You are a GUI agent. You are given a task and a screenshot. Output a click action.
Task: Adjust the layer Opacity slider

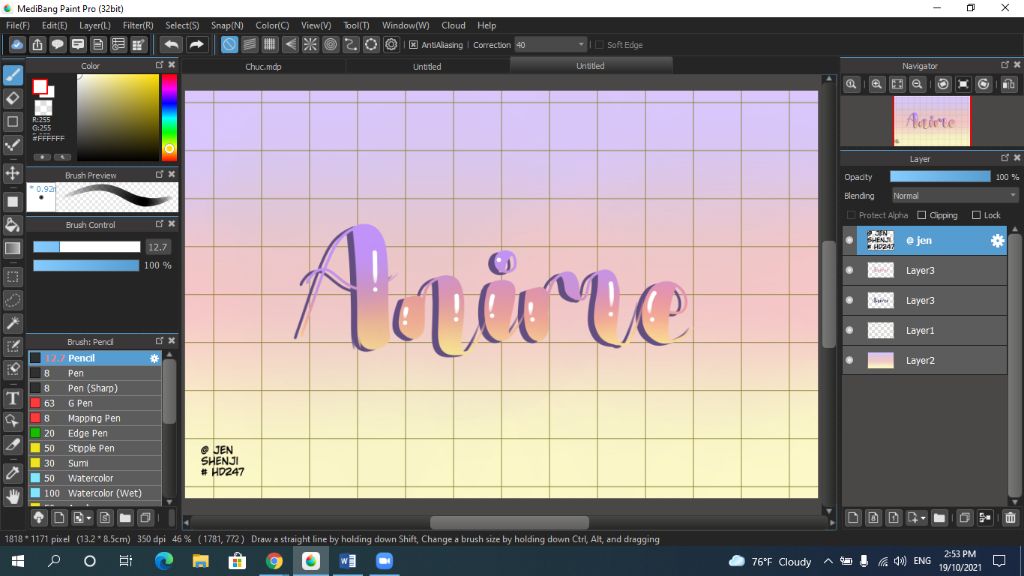coord(940,177)
